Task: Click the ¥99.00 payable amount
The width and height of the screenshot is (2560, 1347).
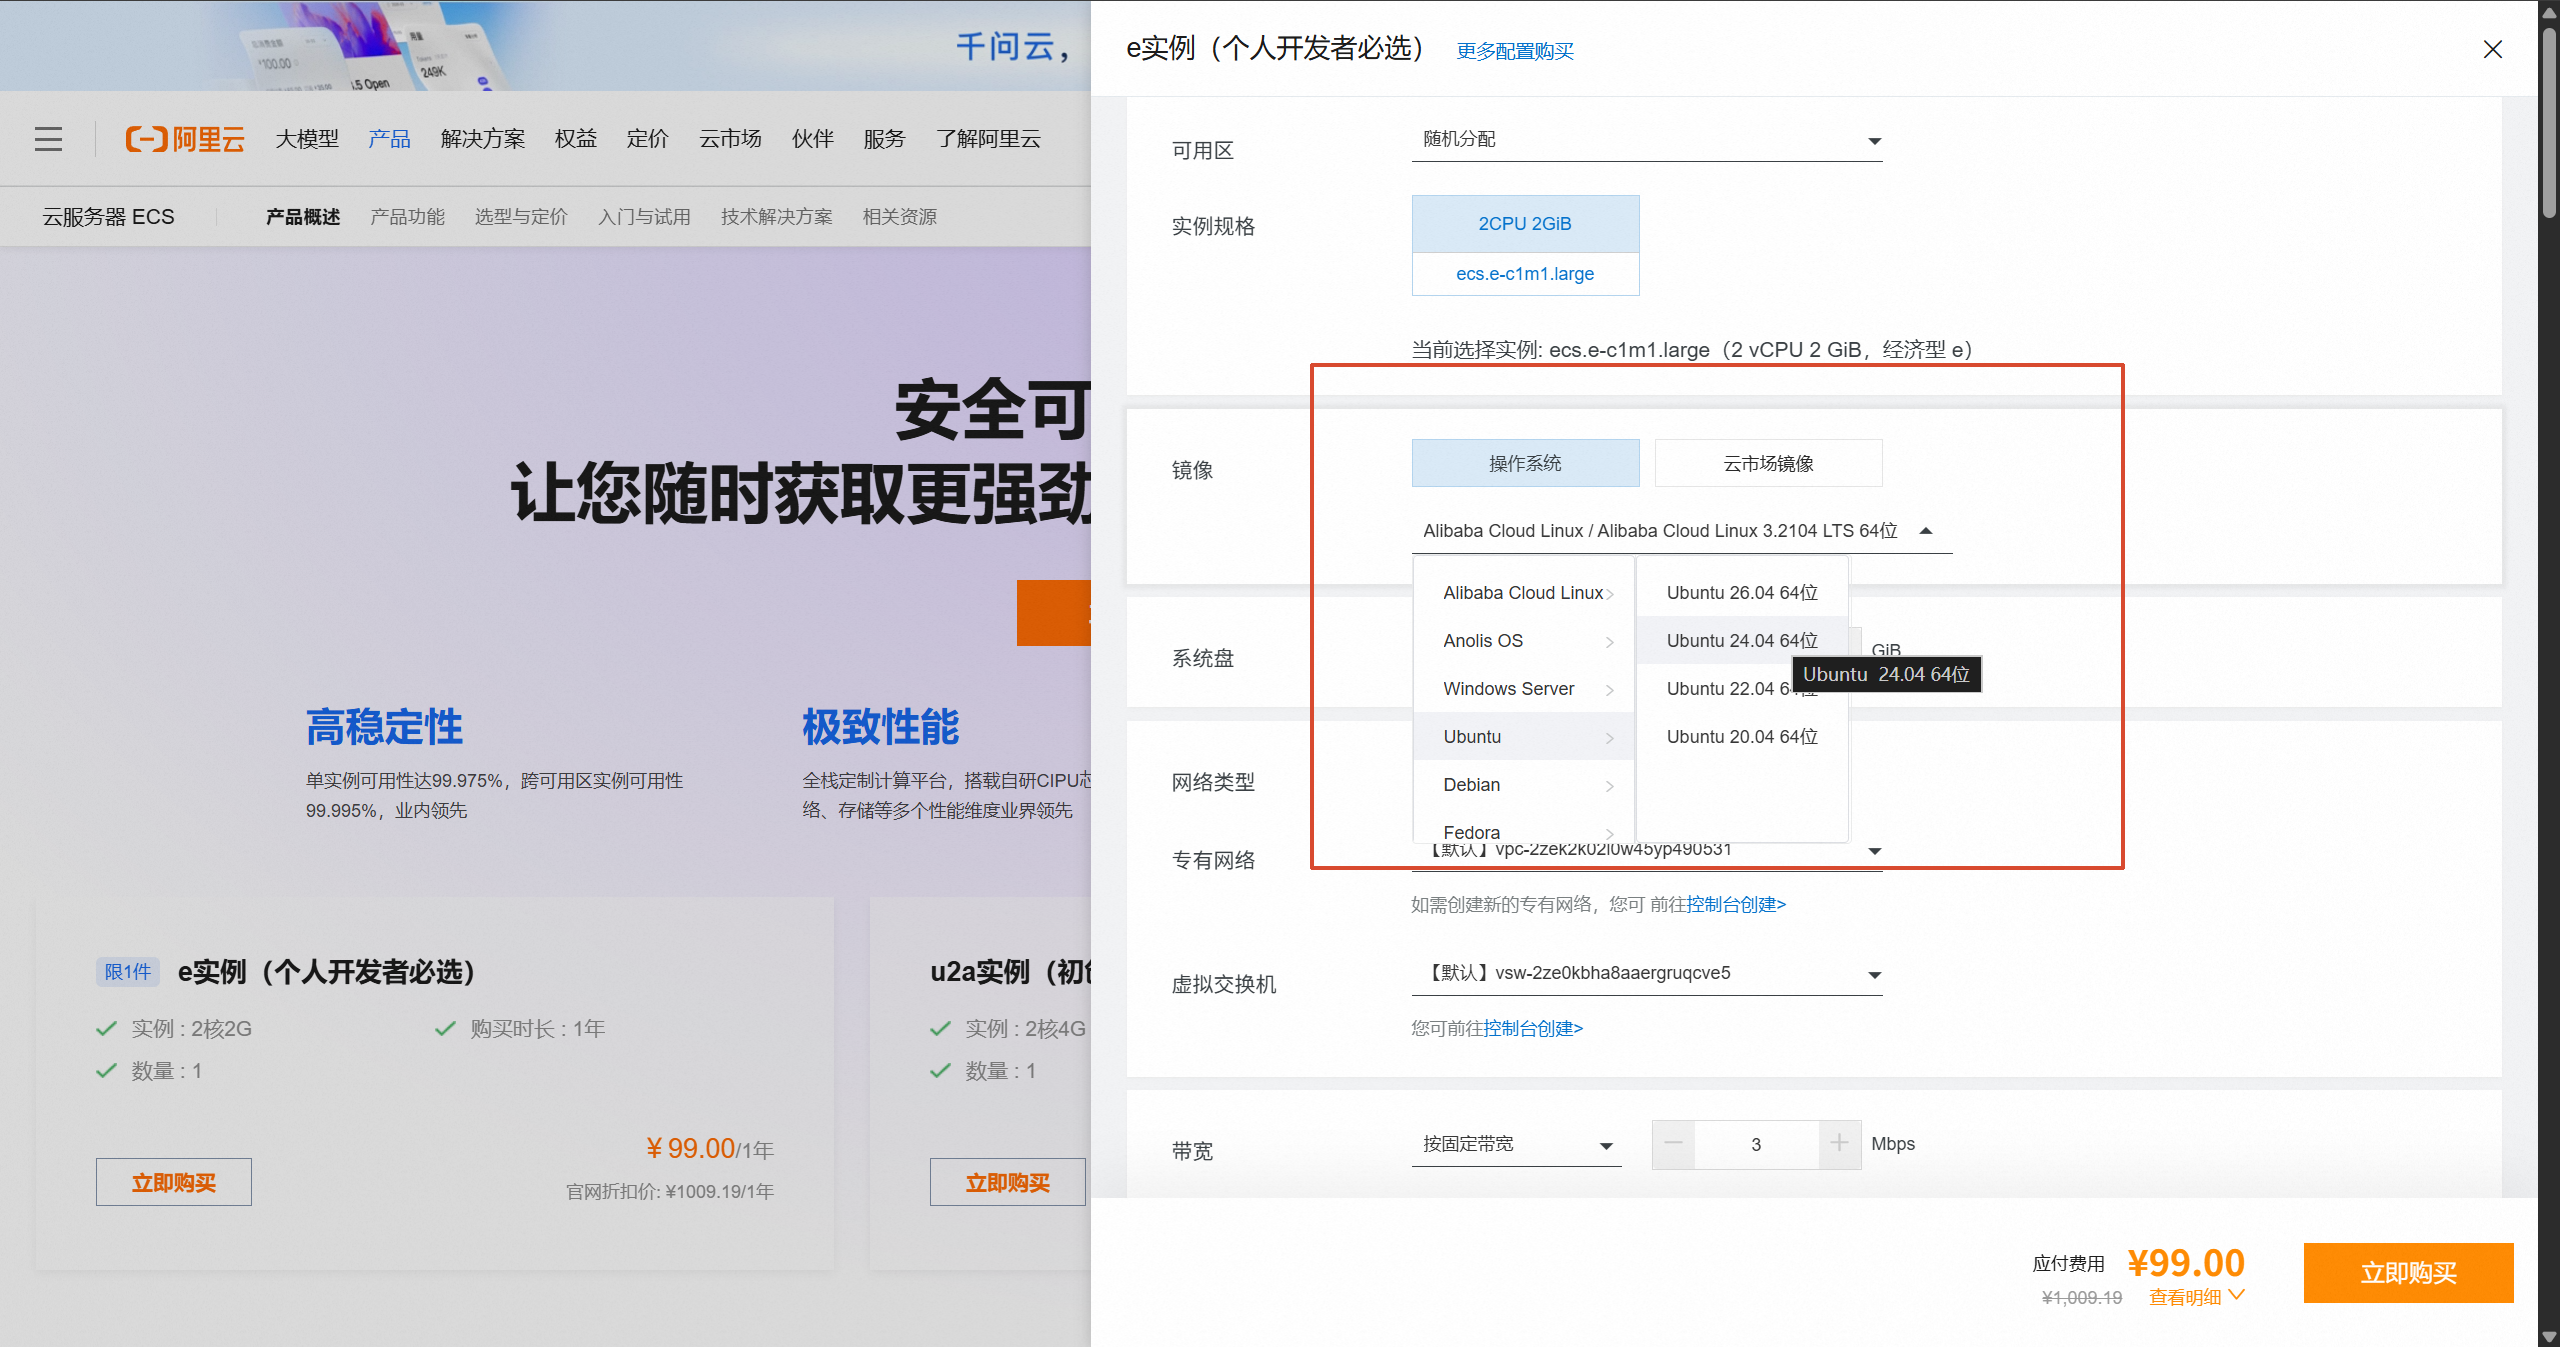Action: pyautogui.click(x=2186, y=1264)
